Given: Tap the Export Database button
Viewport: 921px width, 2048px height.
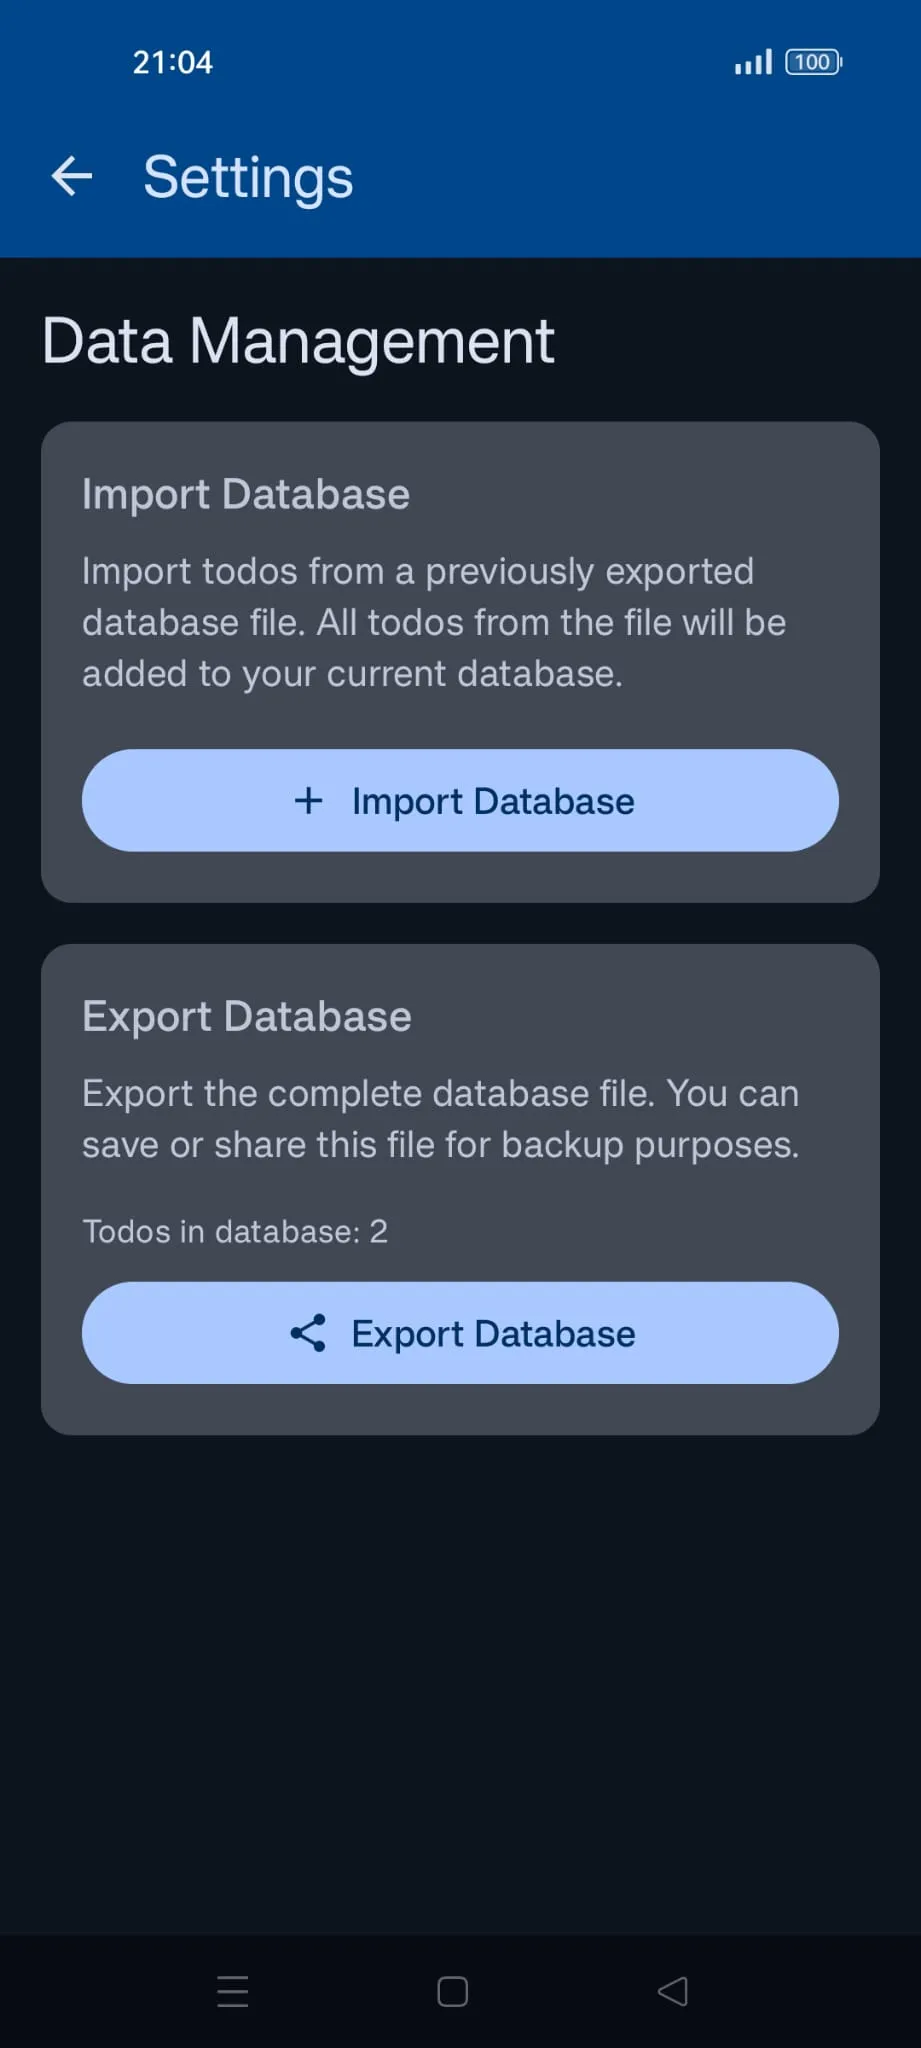Looking at the screenshot, I should (x=460, y=1332).
